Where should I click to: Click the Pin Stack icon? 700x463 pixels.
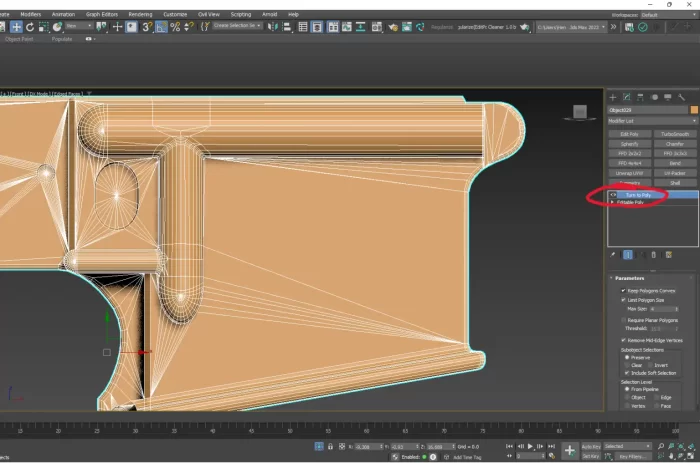614,255
